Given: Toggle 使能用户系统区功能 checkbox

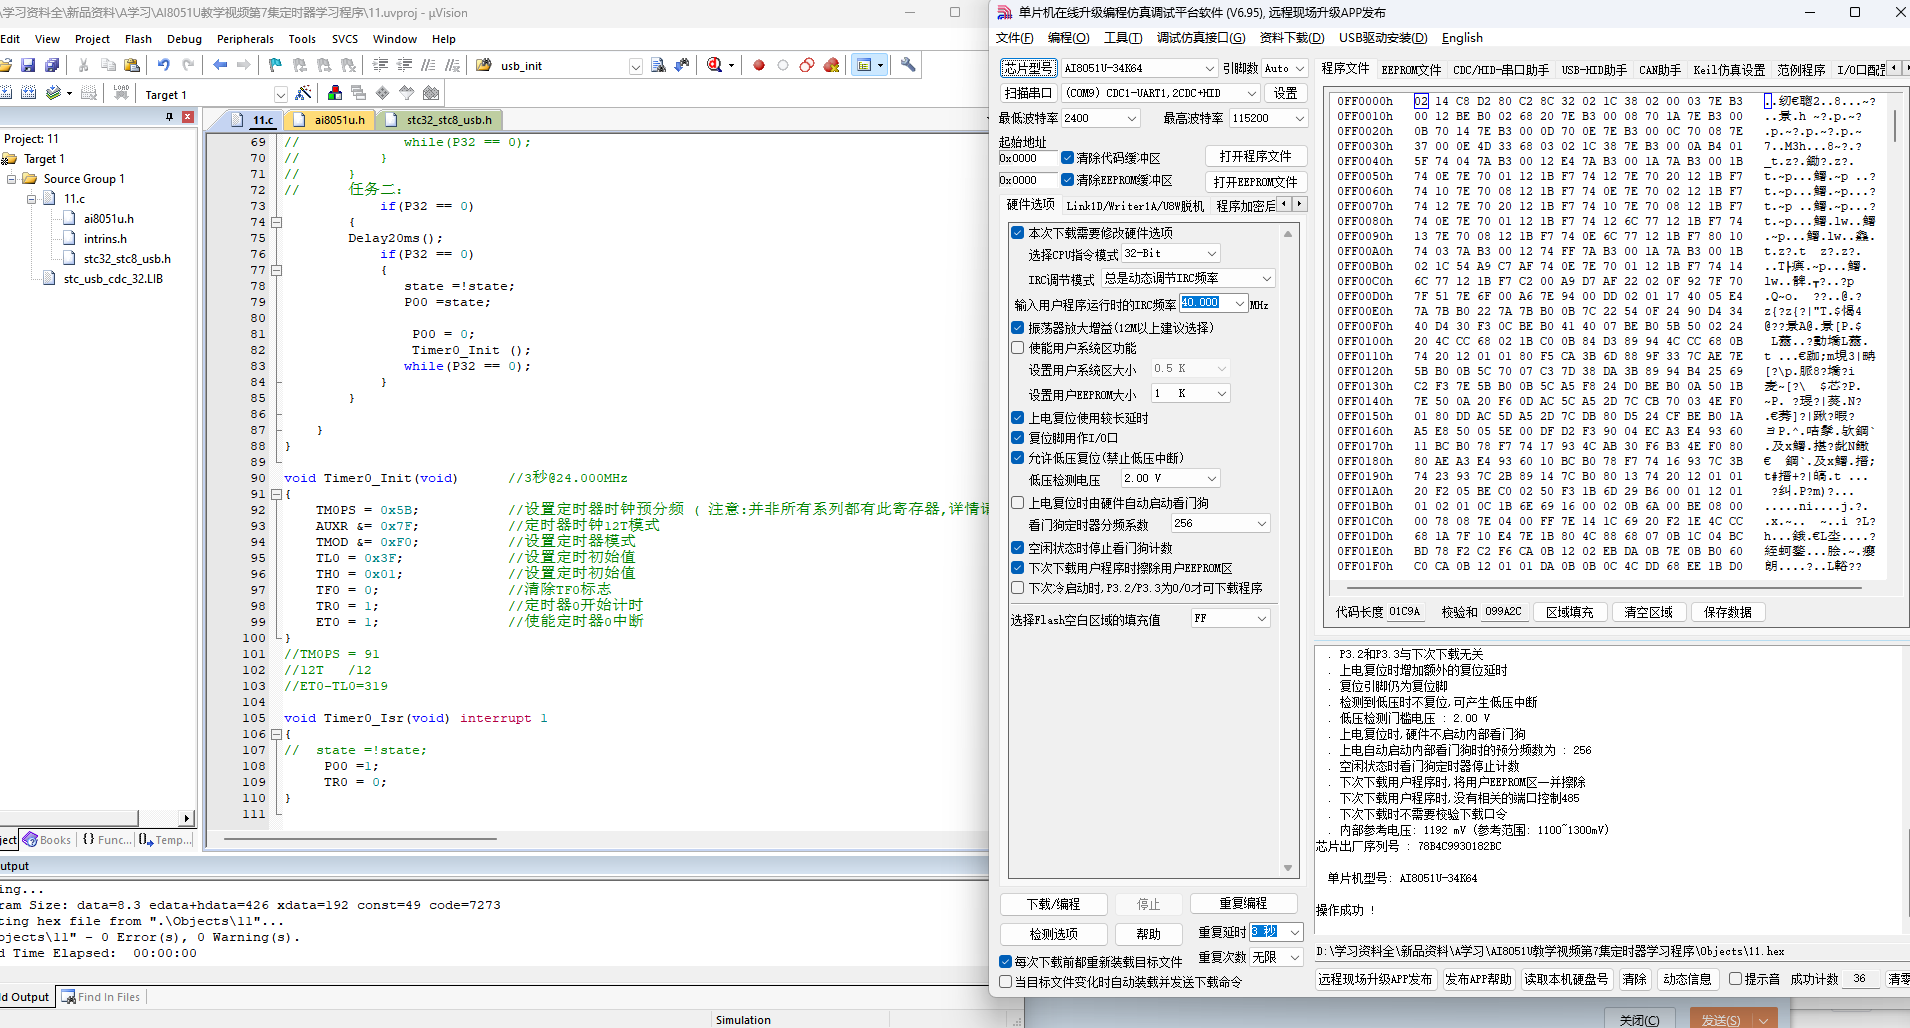Looking at the screenshot, I should [1018, 348].
